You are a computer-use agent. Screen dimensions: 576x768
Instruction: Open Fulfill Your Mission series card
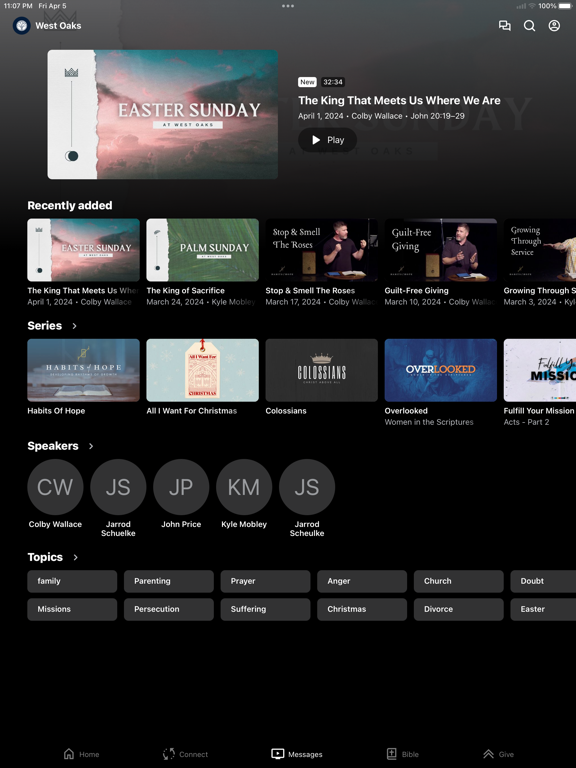tap(540, 370)
